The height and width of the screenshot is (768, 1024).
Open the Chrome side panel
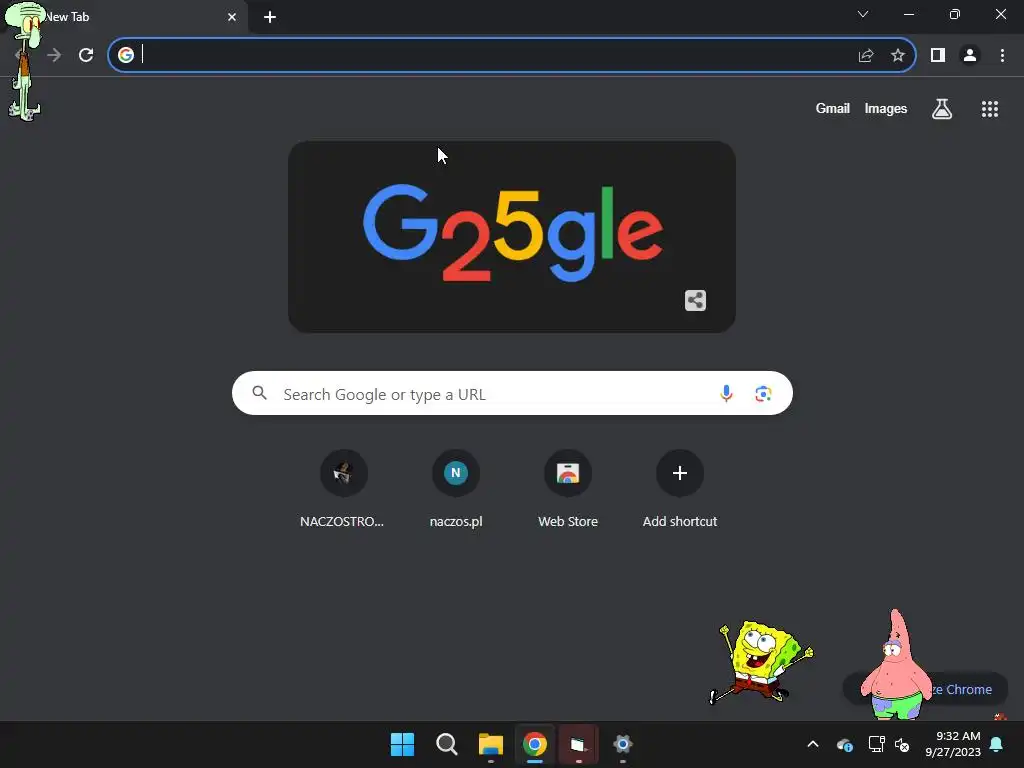pyautogui.click(x=938, y=55)
